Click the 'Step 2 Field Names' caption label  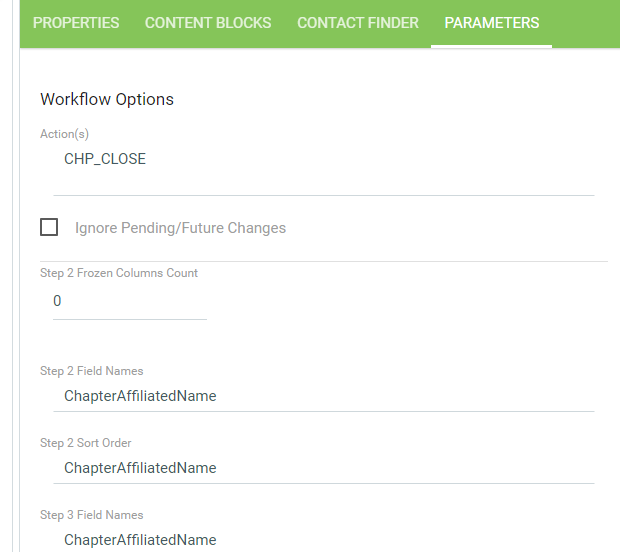[92, 371]
